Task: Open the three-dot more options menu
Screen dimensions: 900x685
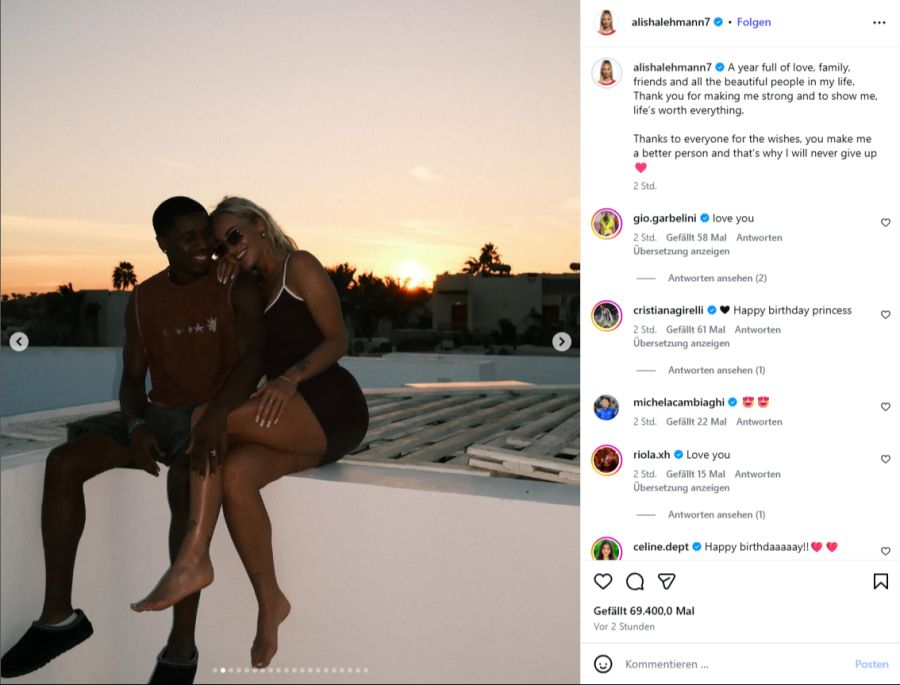Action: (x=879, y=22)
